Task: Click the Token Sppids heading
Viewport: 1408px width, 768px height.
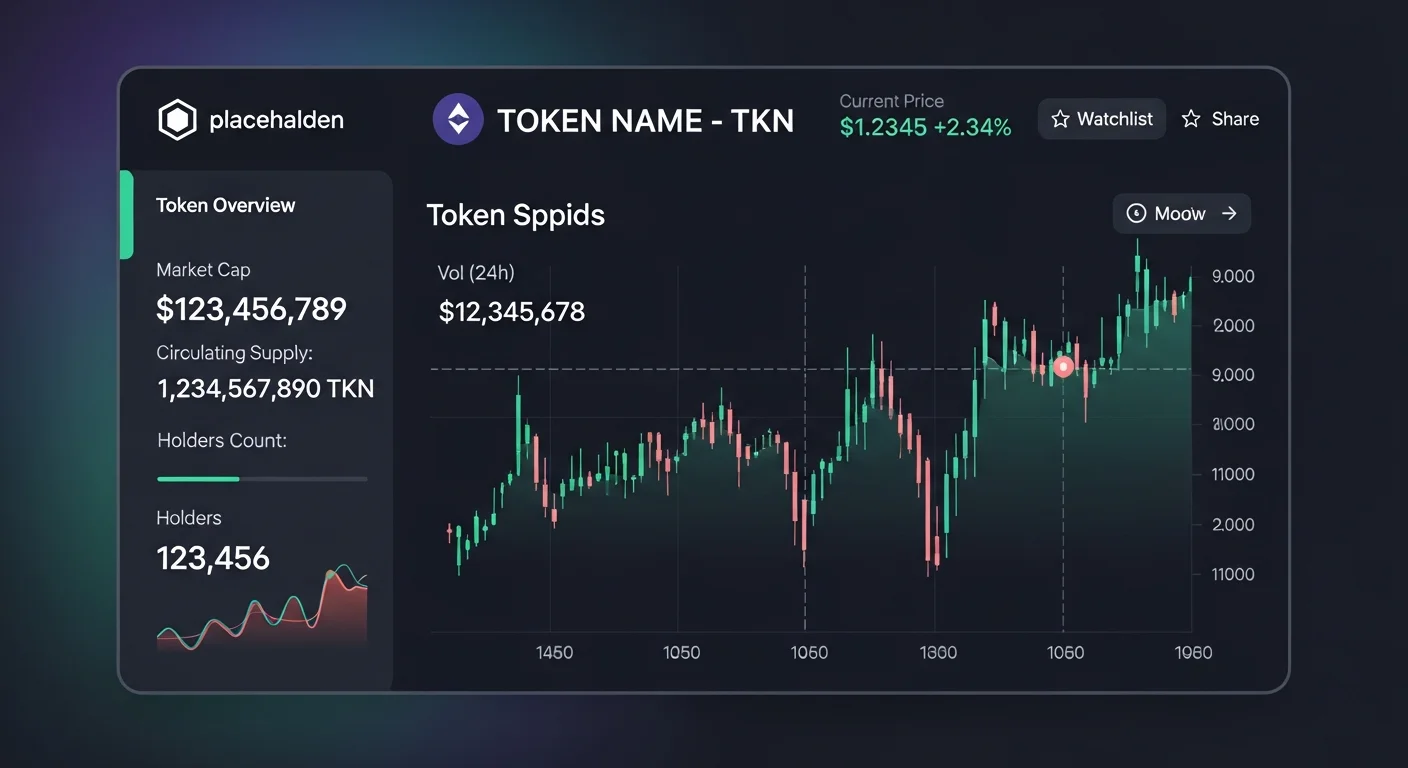Action: (x=516, y=215)
